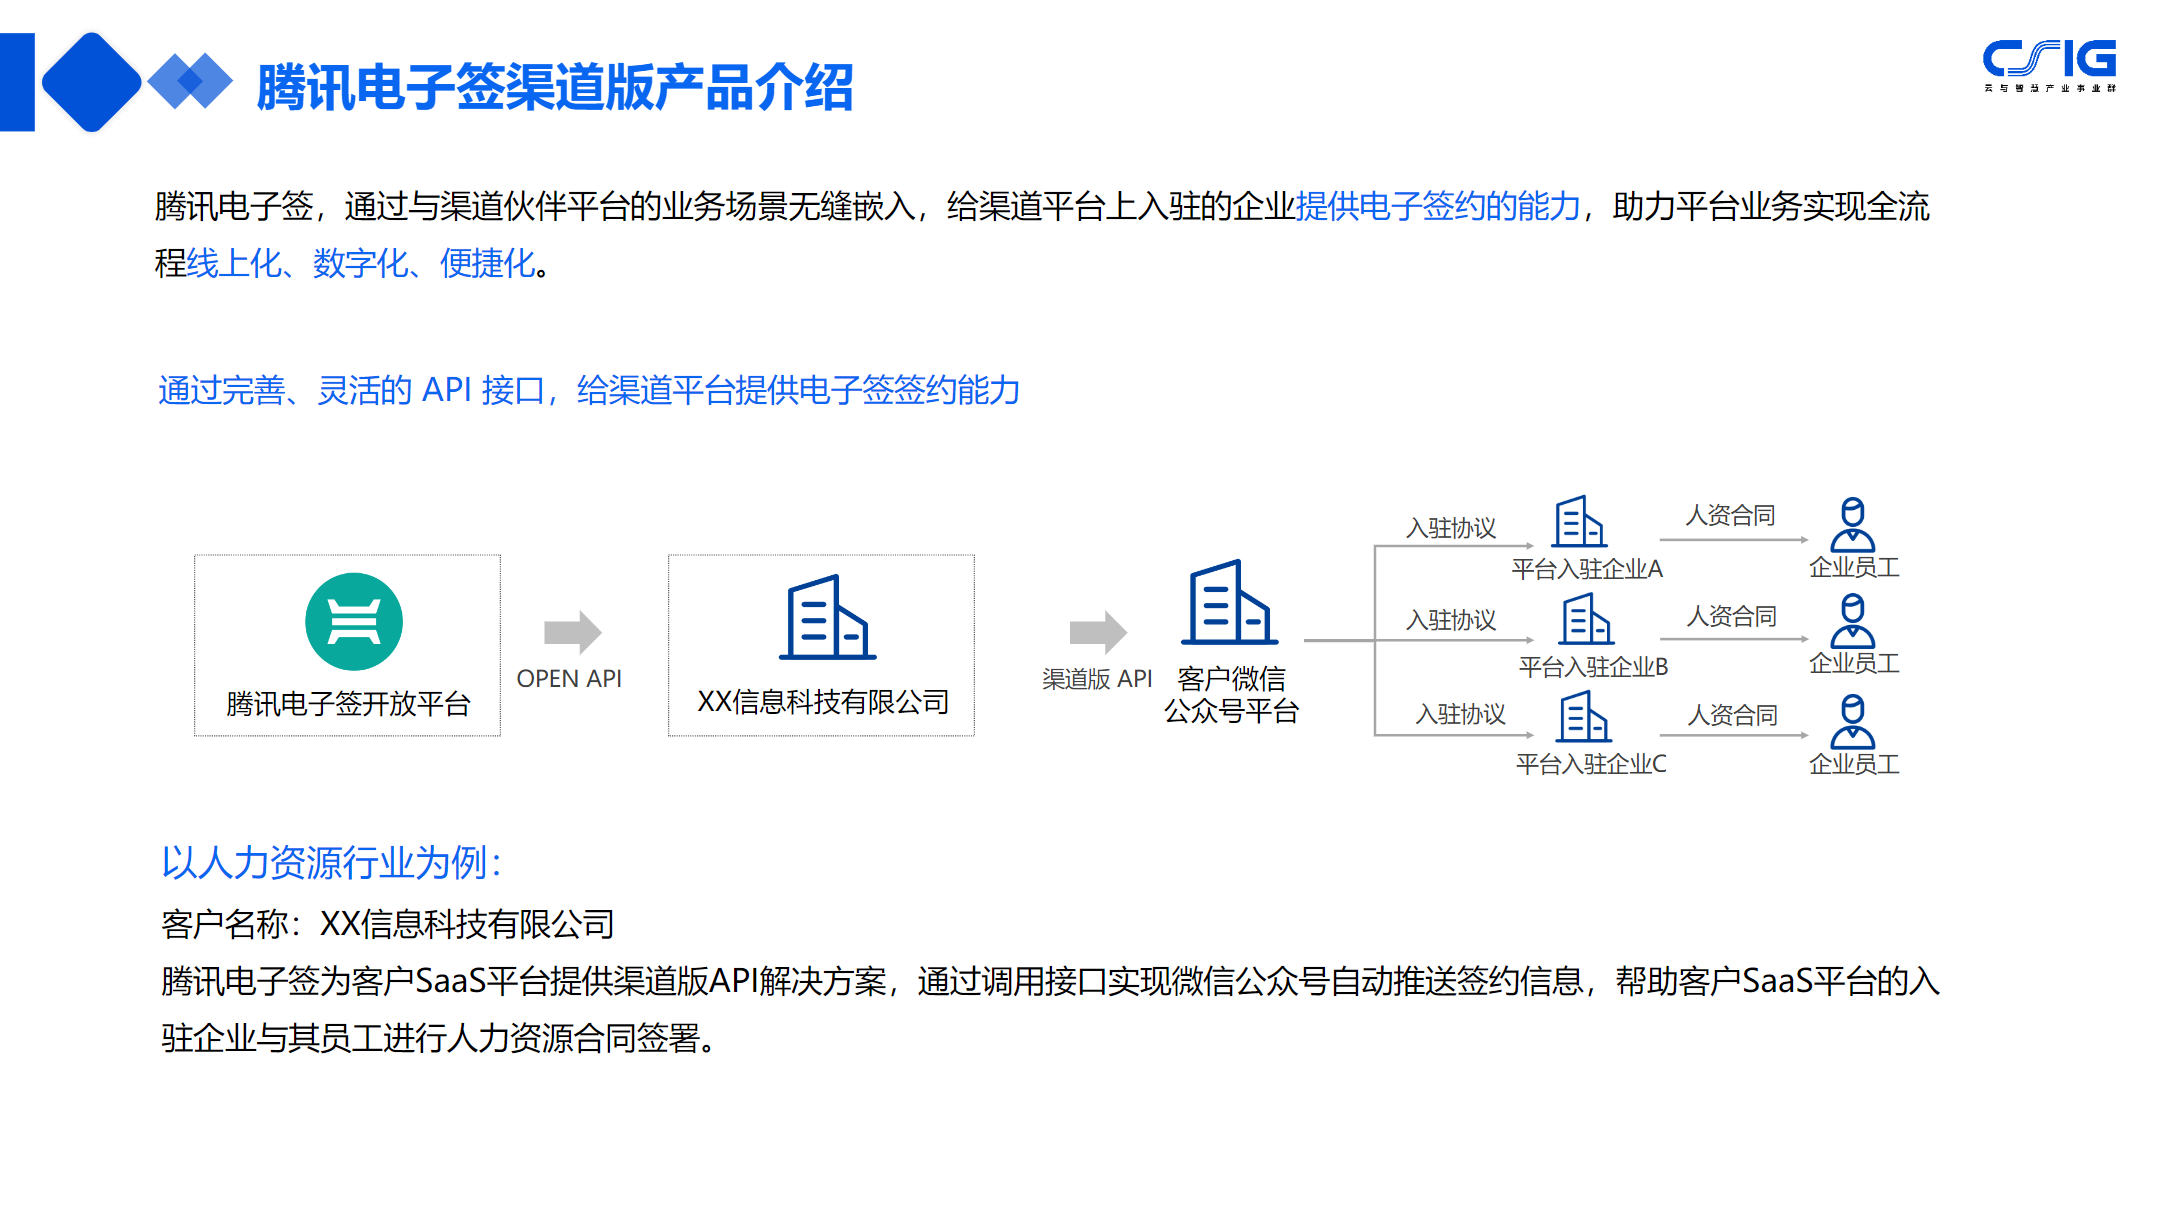Viewport: 2173px width, 1221px height.
Task: Click the 人资合同 label in 企业B row
Action: 1732,616
